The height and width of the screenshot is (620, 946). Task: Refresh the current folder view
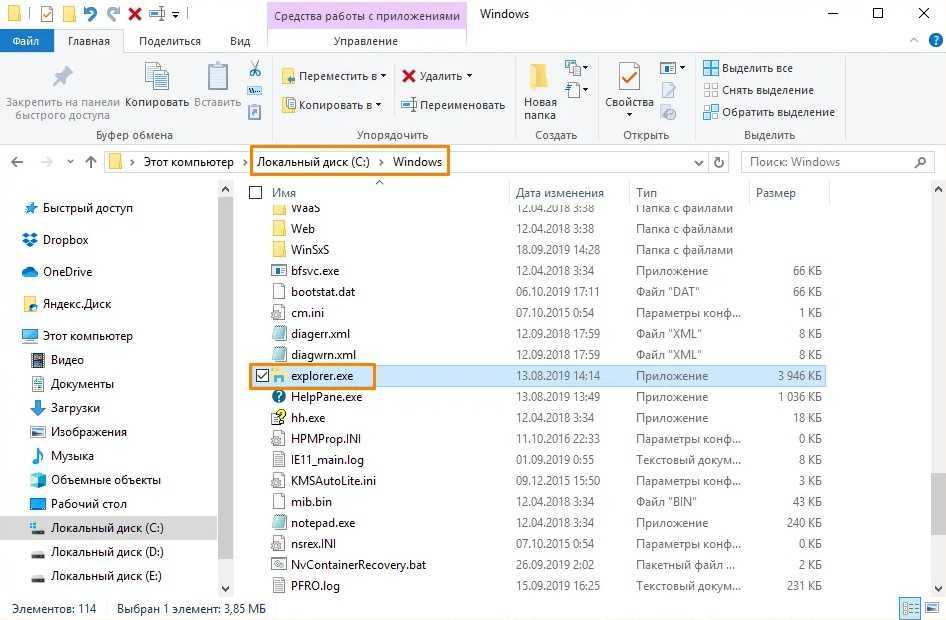(719, 162)
